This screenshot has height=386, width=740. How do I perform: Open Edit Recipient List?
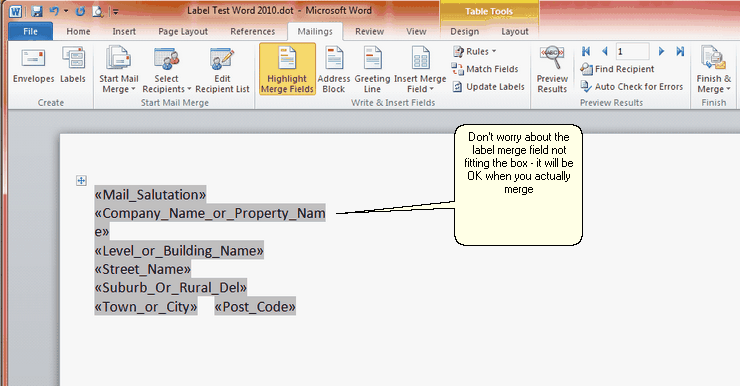pos(222,70)
